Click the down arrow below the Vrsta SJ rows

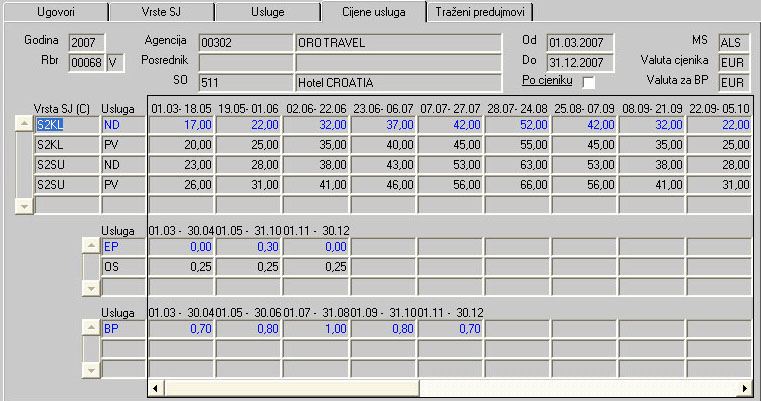24,204
